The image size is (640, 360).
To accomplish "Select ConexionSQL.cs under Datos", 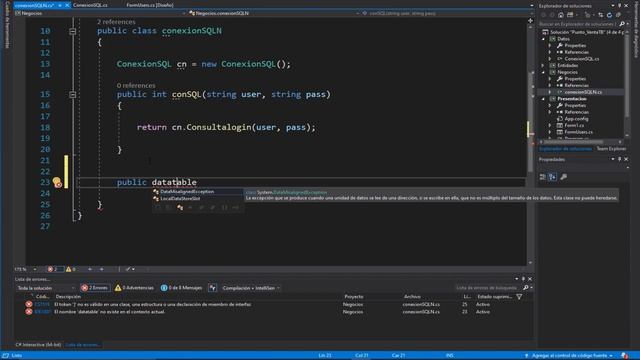I will pos(582,59).
